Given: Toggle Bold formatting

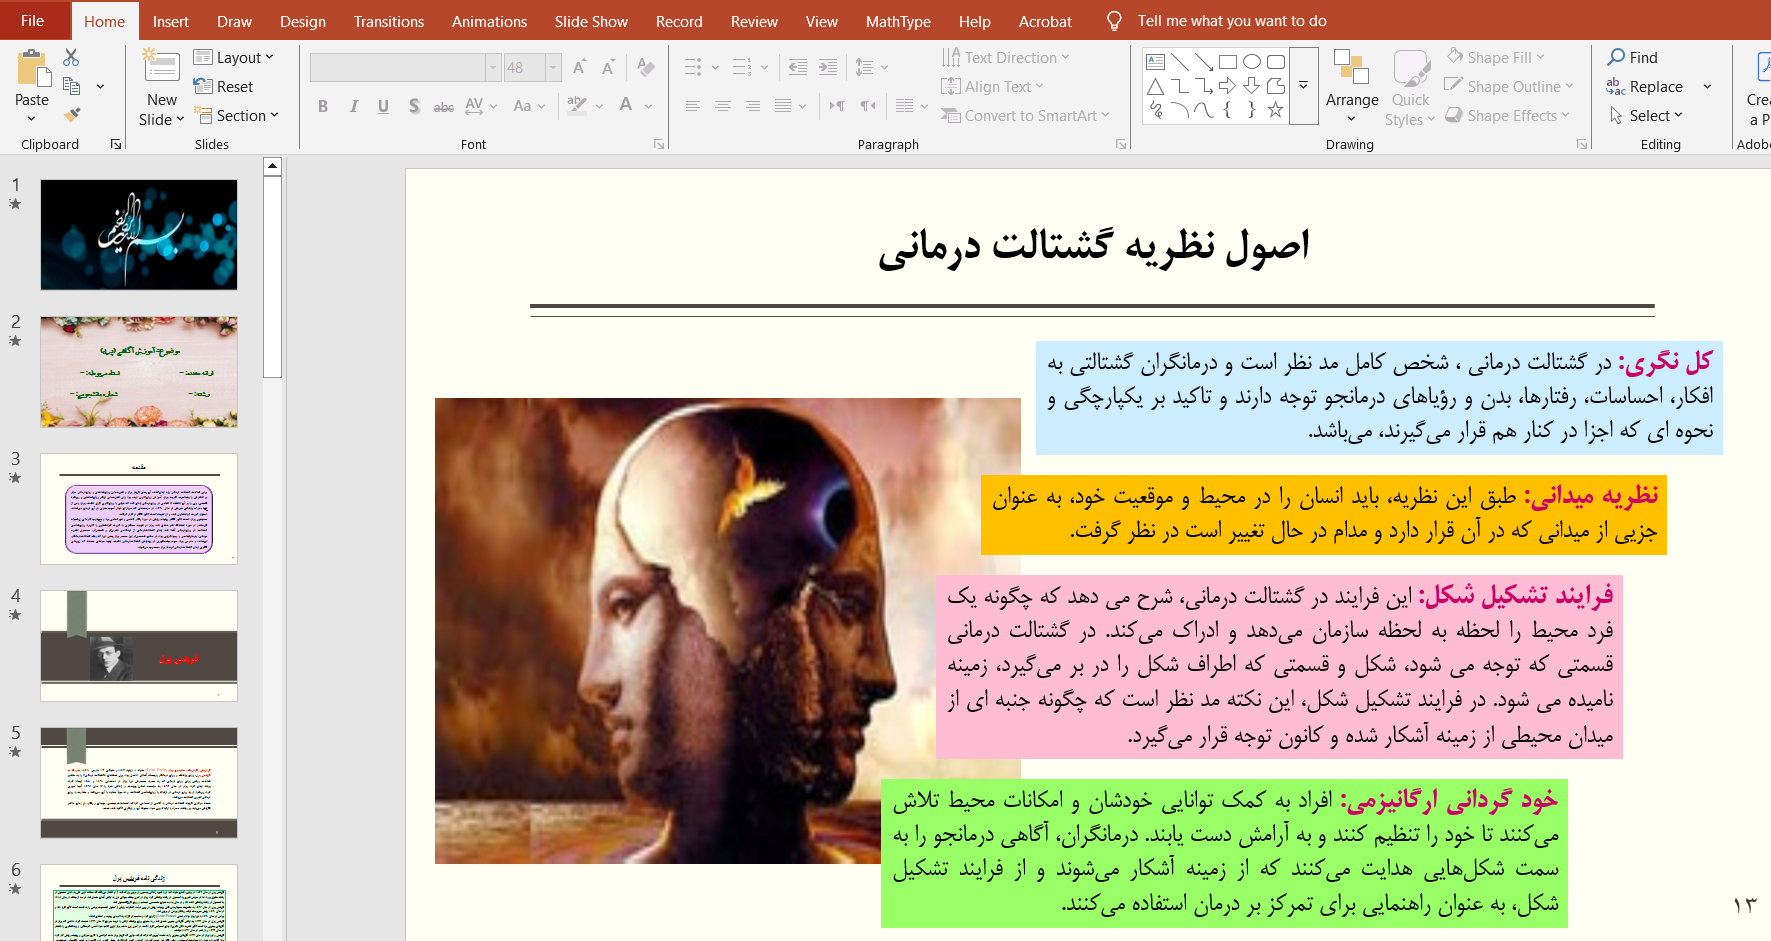Looking at the screenshot, I should tap(323, 106).
